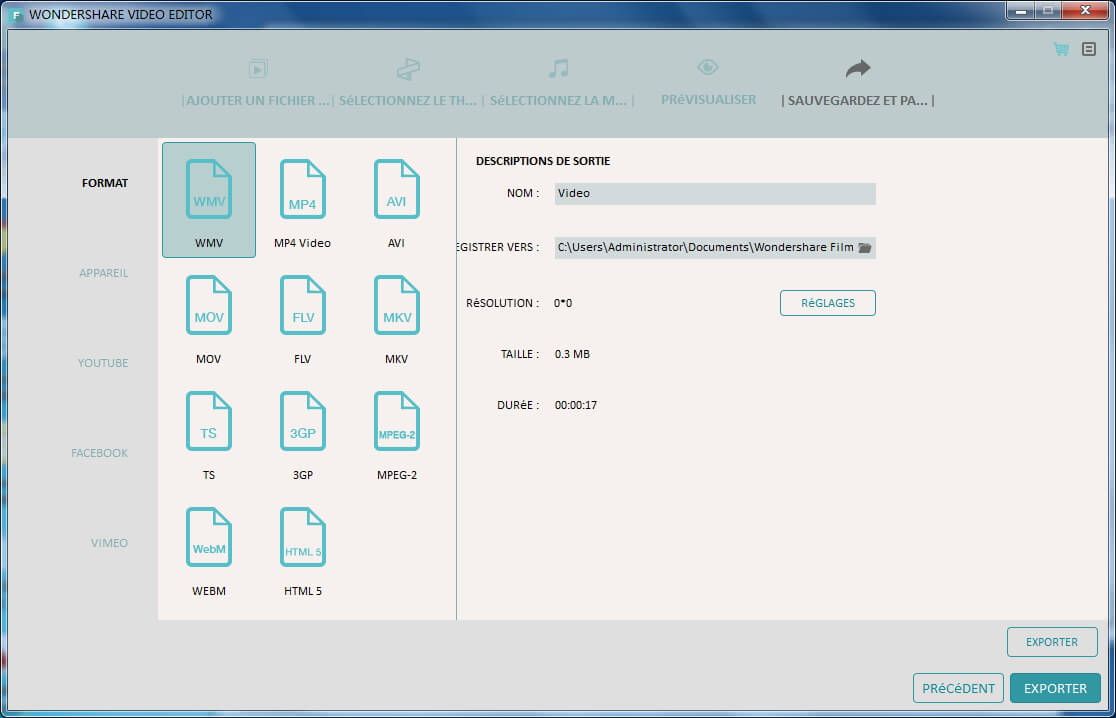Viewport: 1116px width, 718px height.
Task: Click the filled teal Exporter button
Action: (x=1055, y=688)
